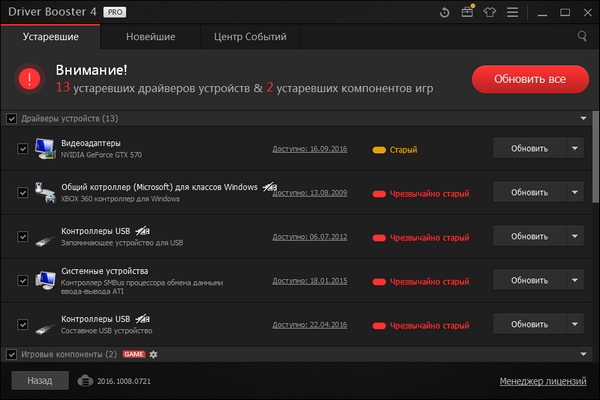Click the red exclamation warning icon
This screenshot has width=600, height=400.
pos(29,79)
